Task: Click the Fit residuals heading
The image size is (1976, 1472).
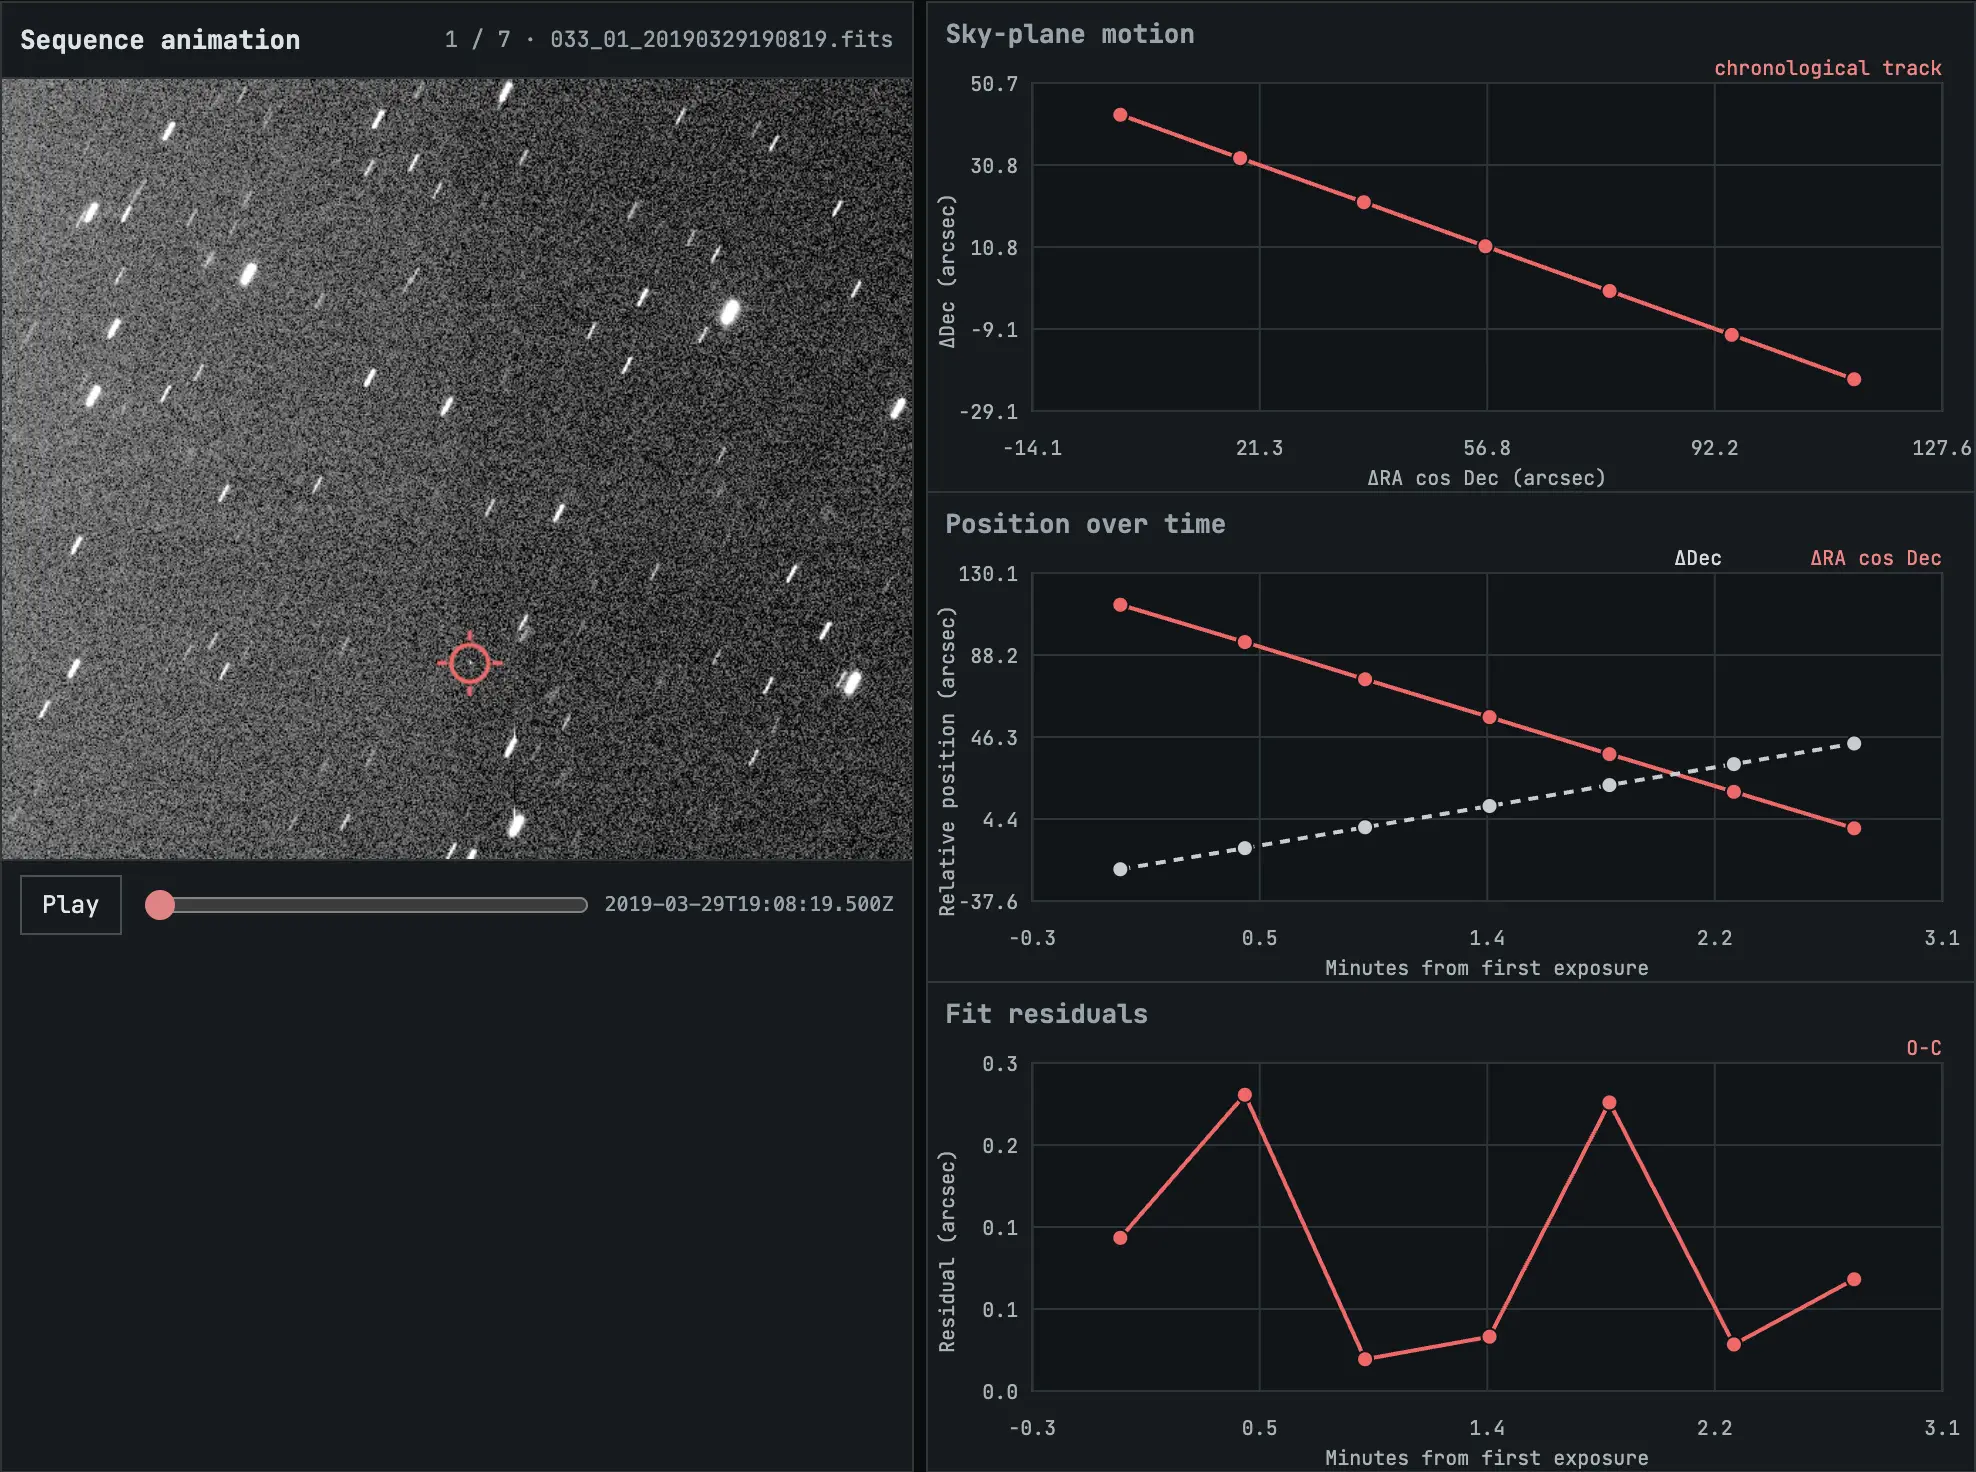Action: (x=1046, y=1014)
